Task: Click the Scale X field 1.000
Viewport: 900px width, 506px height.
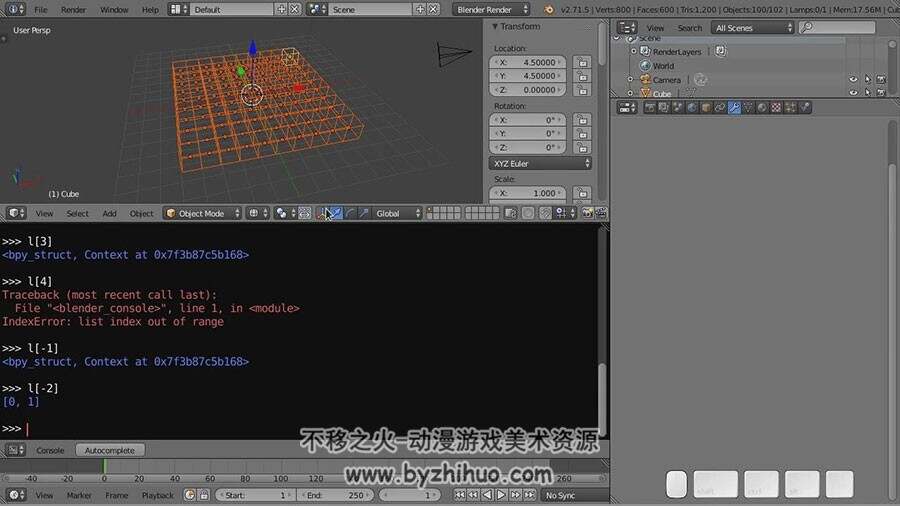Action: [x=528, y=193]
